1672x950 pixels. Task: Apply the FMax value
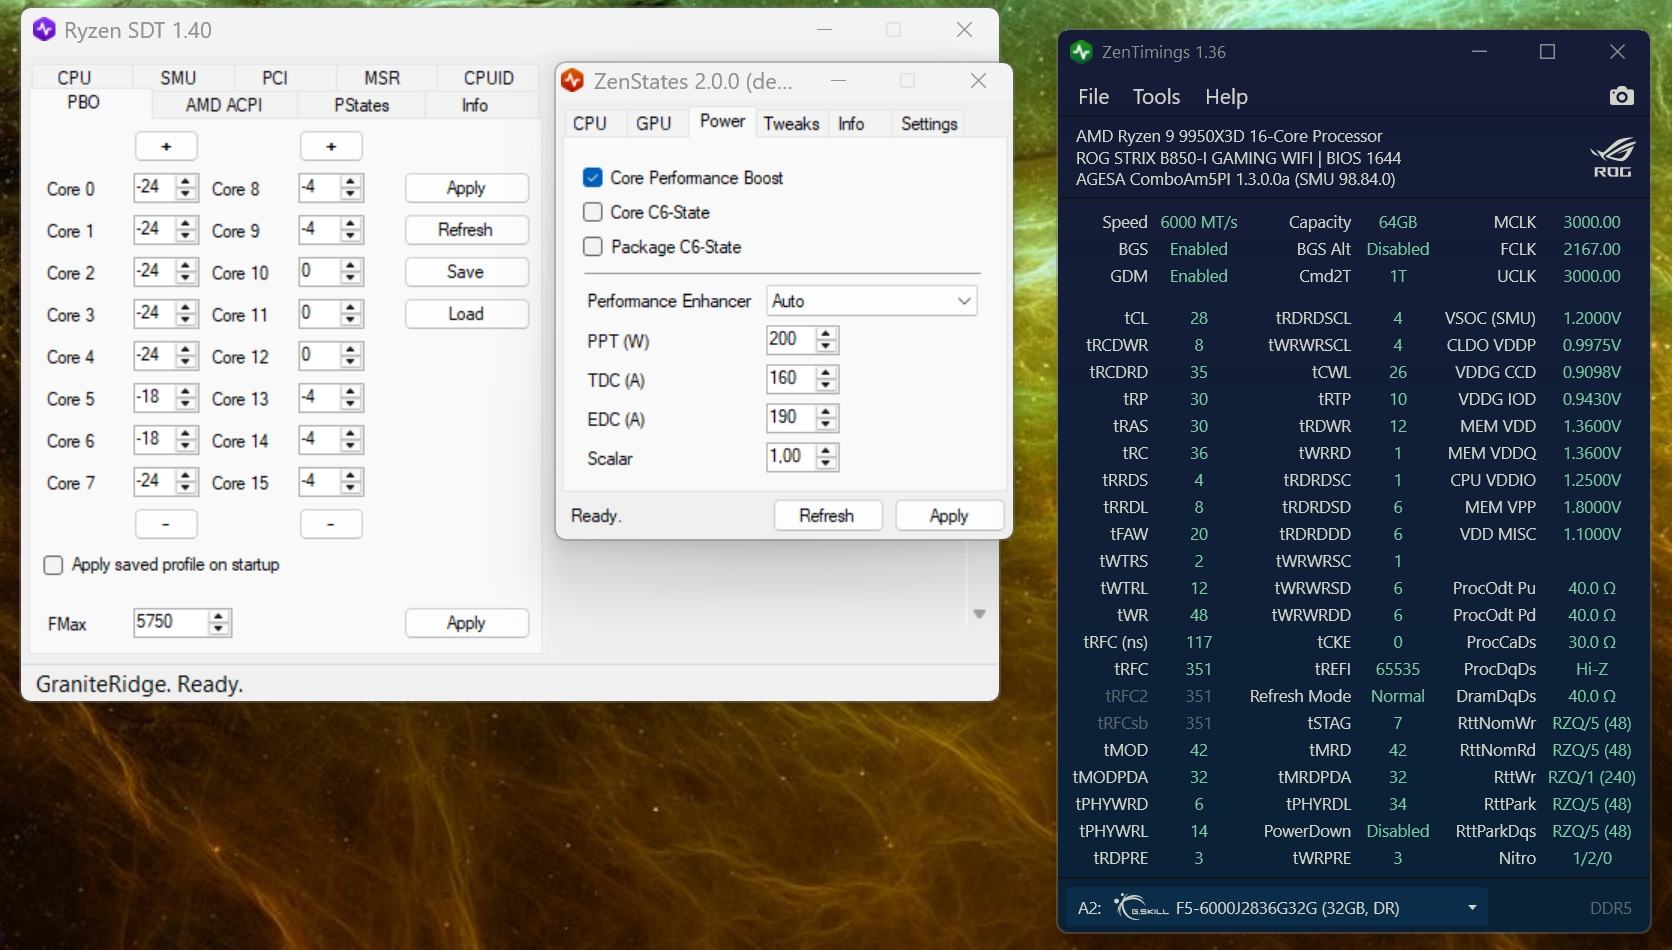point(466,623)
